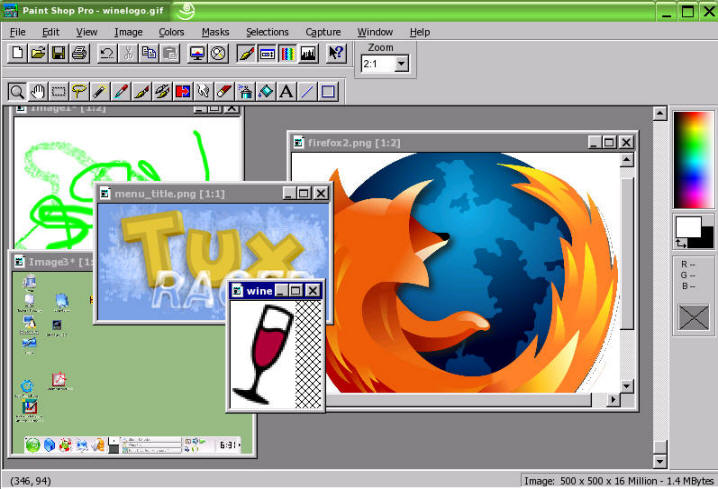Open the File menu
Image resolution: width=718 pixels, height=489 pixels.
pyautogui.click(x=17, y=32)
